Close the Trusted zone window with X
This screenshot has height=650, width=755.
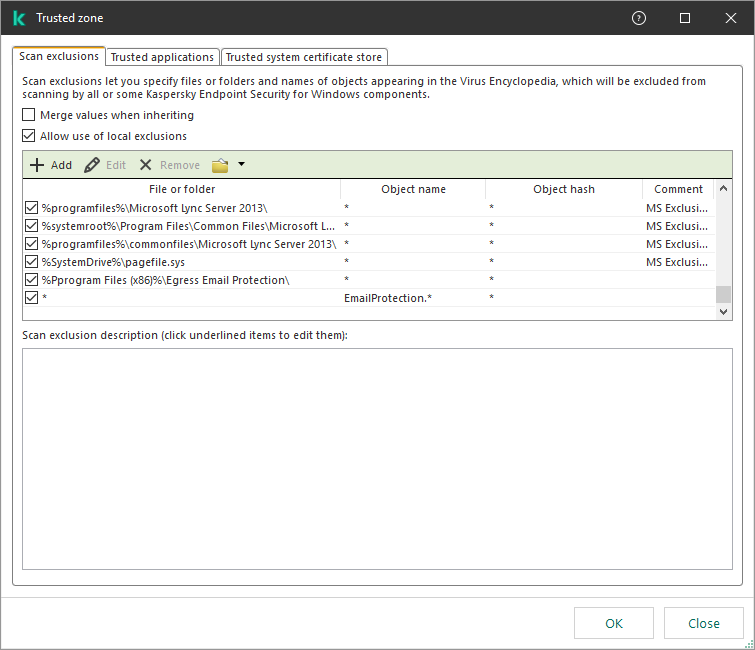pos(730,18)
